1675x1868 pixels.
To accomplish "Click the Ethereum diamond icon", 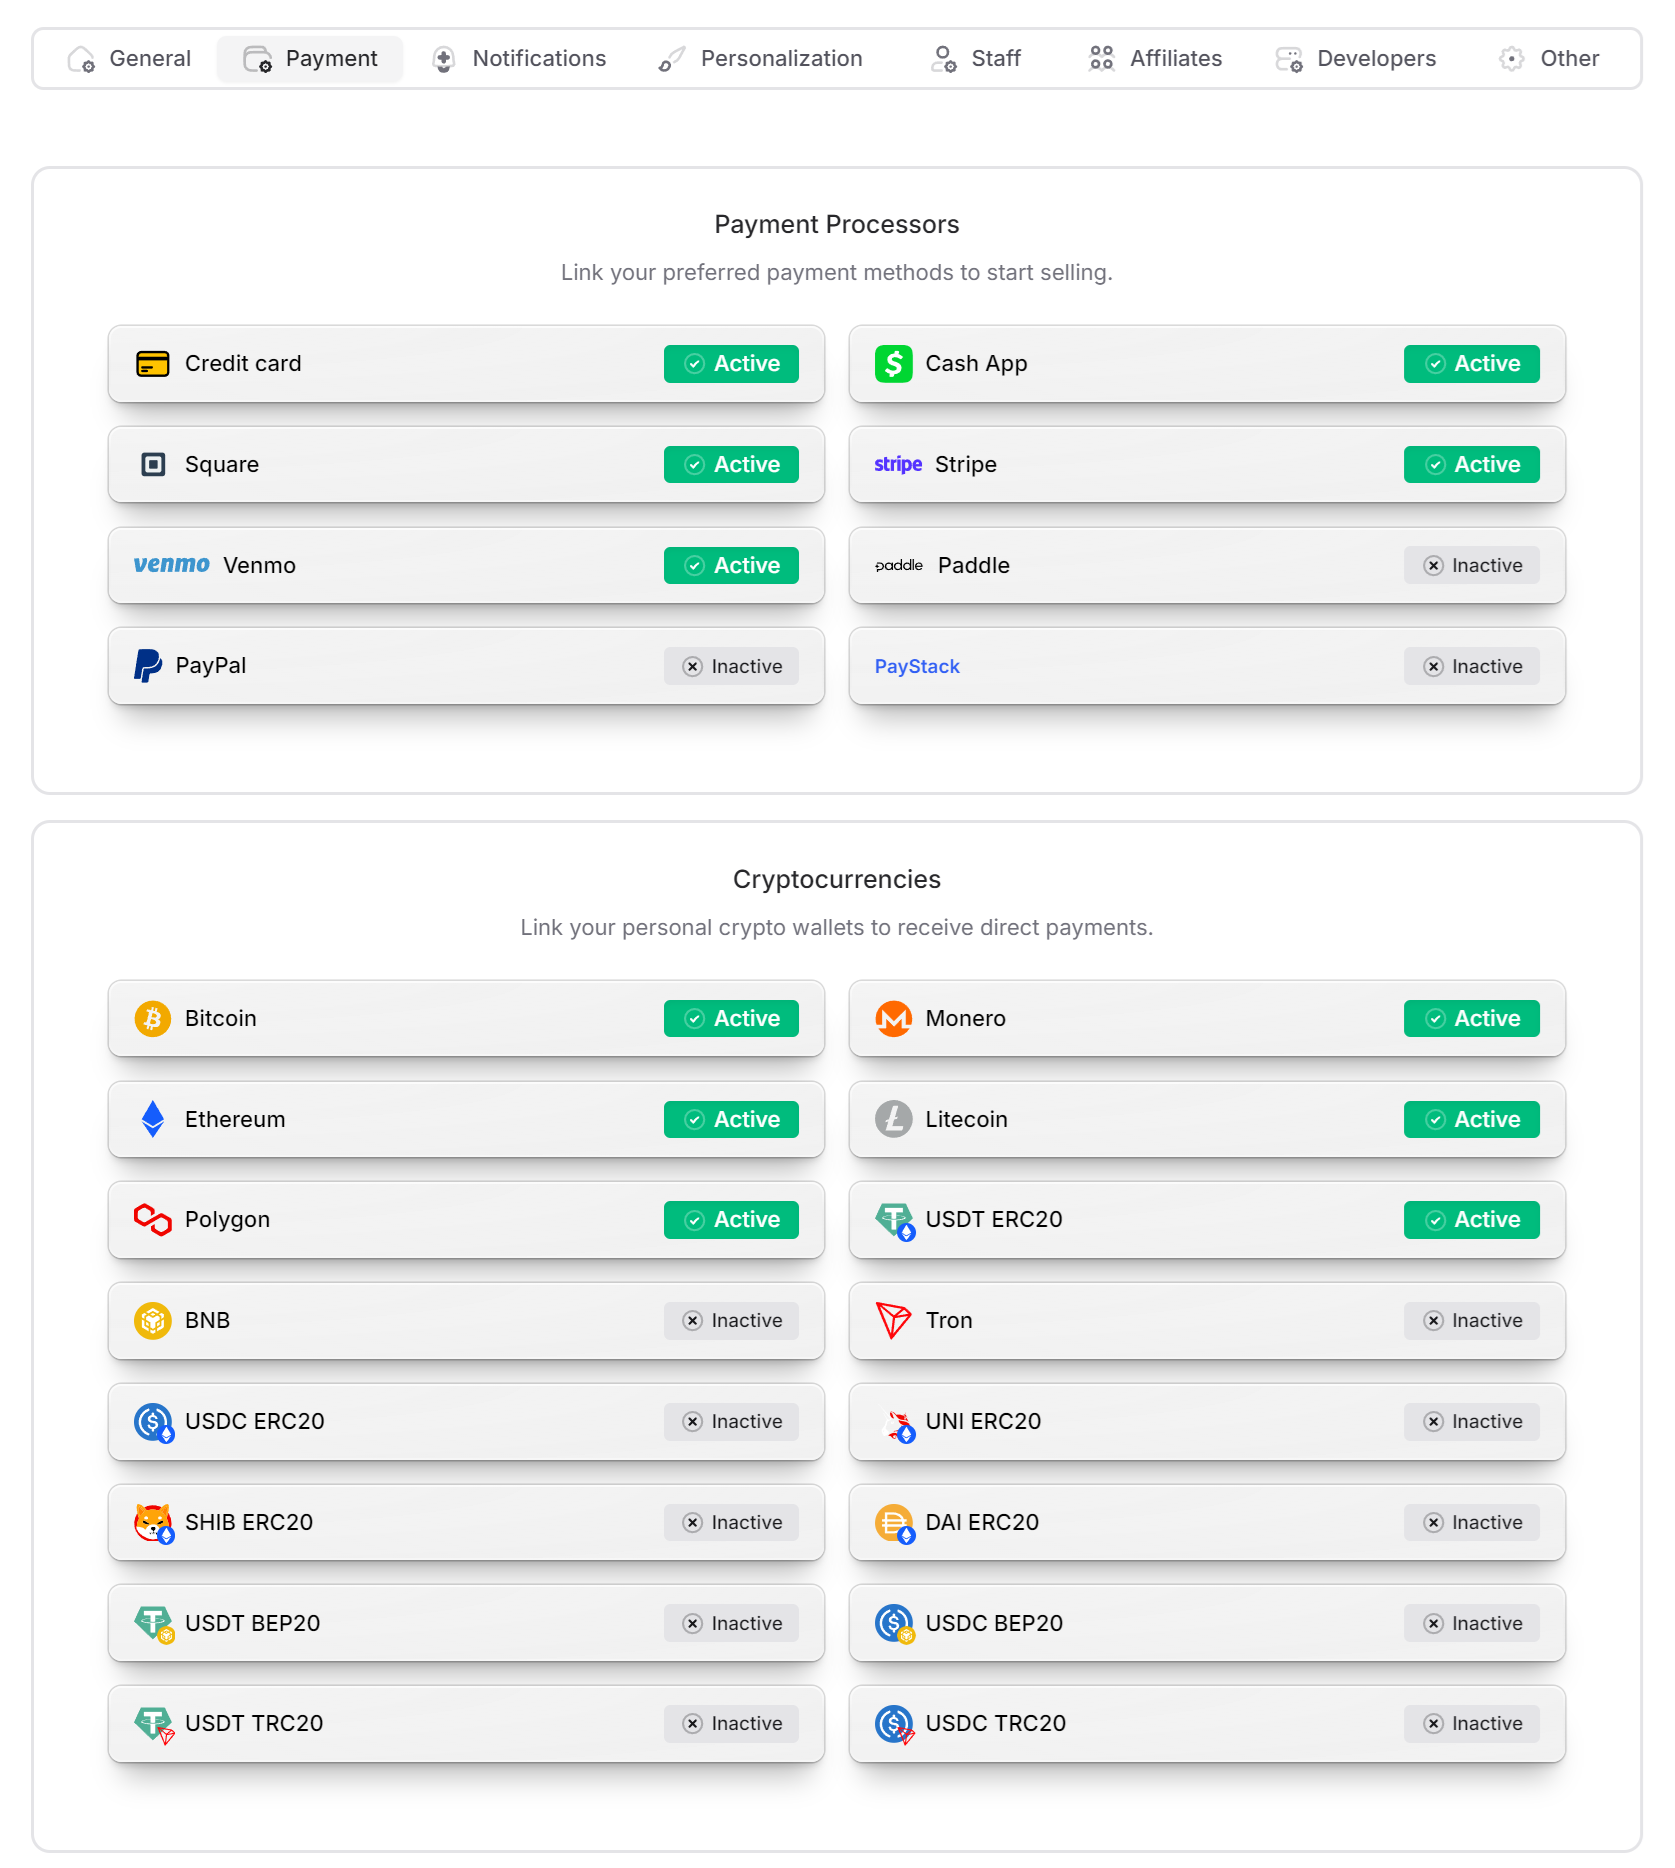I will (153, 1119).
